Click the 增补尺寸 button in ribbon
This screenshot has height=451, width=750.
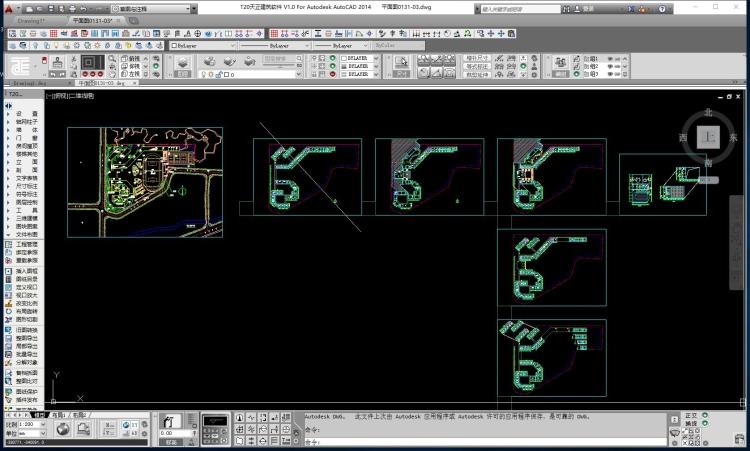477,58
